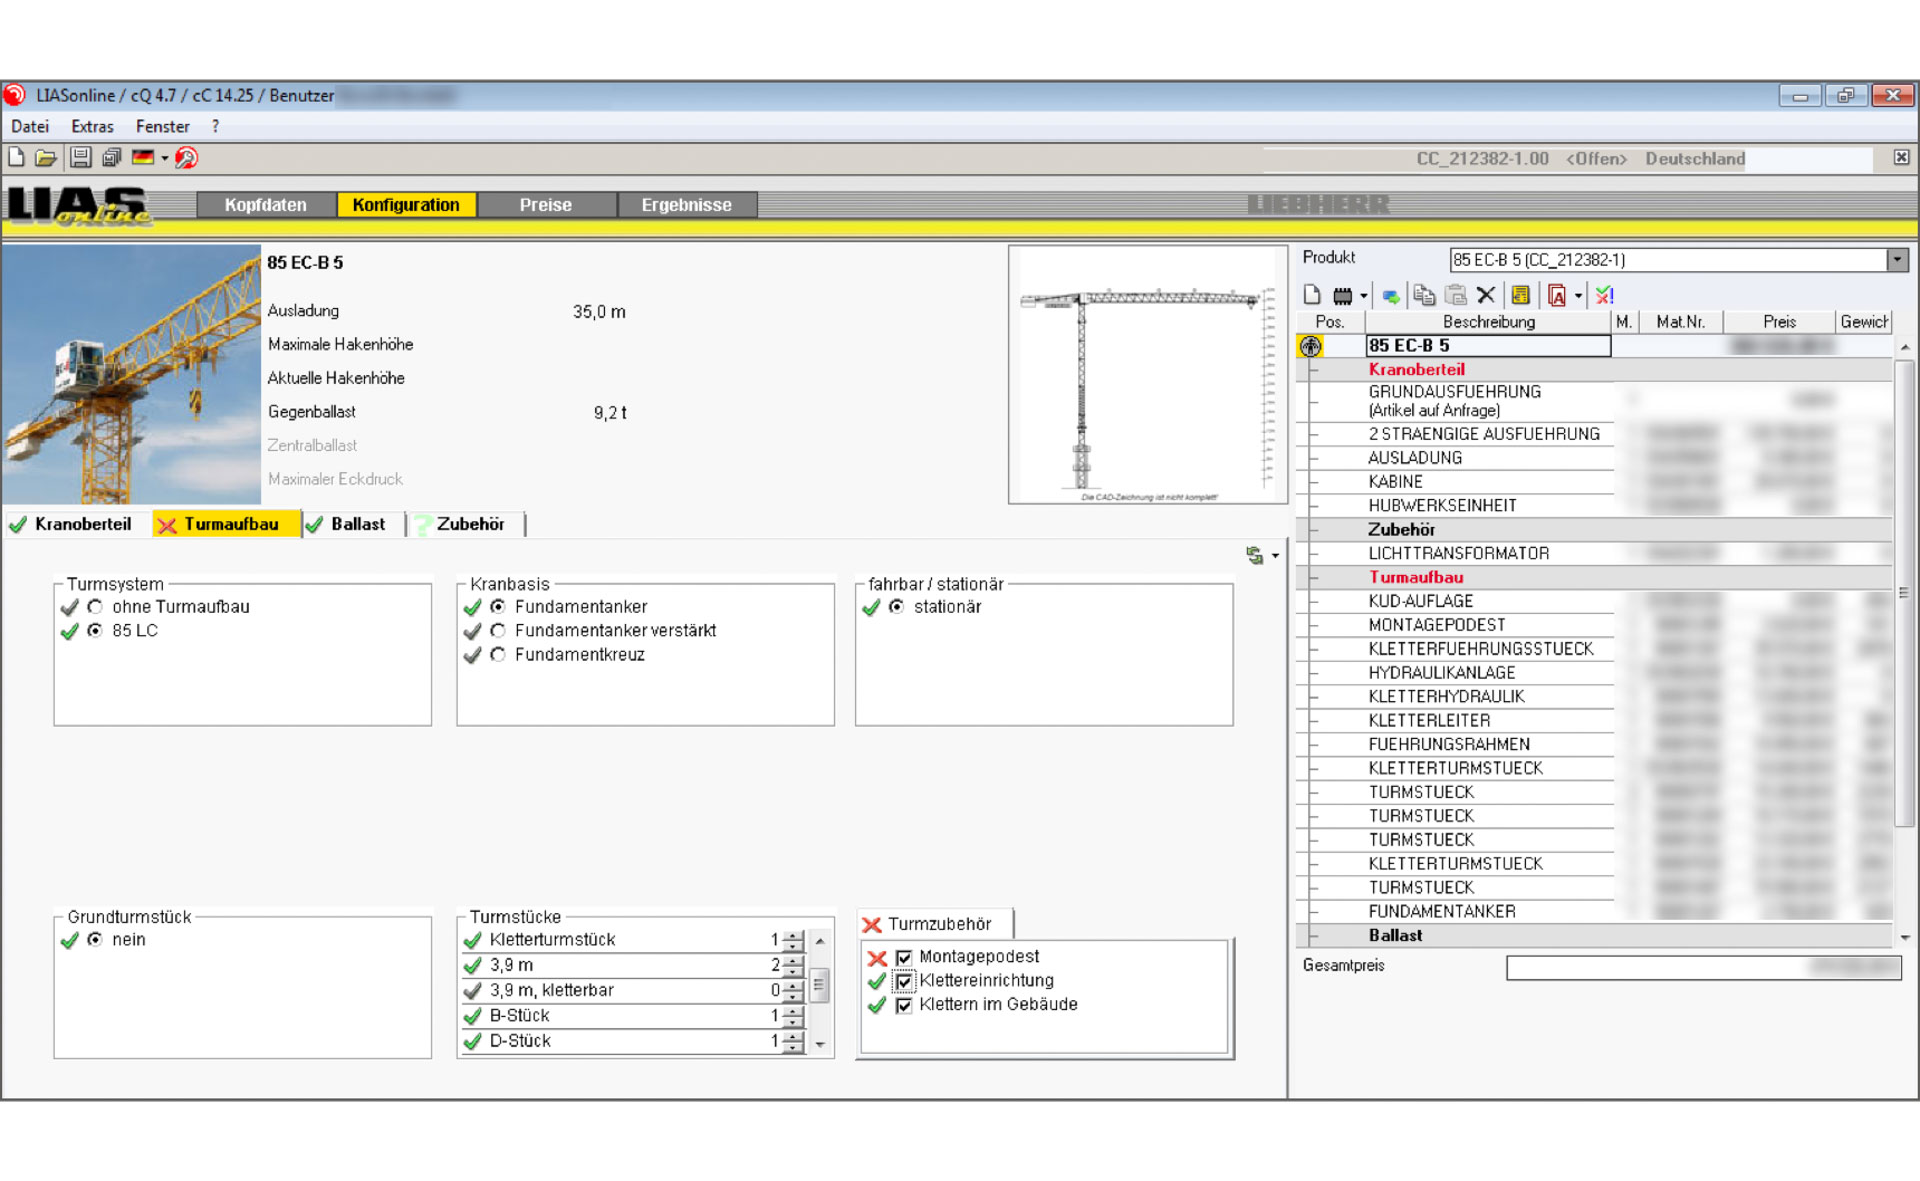
Task: Open the red wrench settings icon
Action: tap(187, 158)
